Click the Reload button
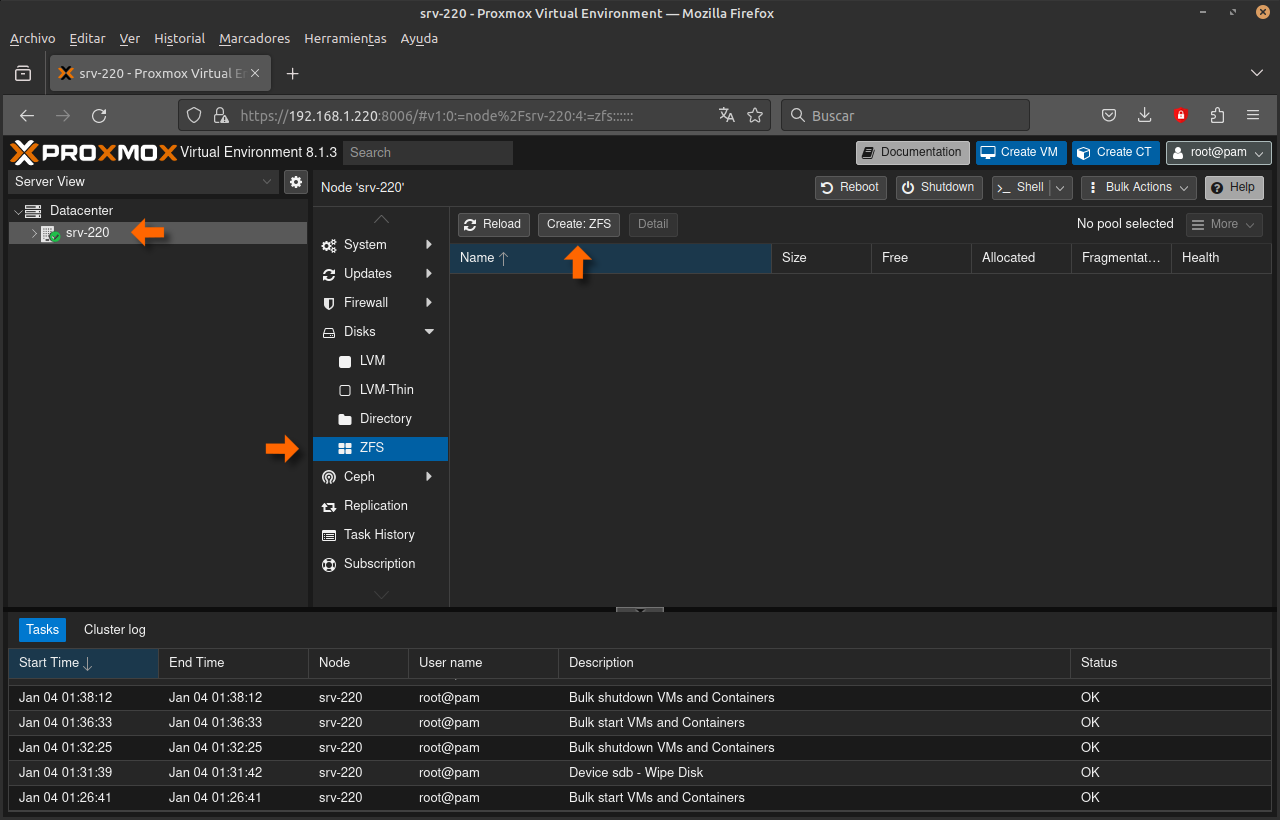Screen dimensions: 1280x820 [x=493, y=224]
